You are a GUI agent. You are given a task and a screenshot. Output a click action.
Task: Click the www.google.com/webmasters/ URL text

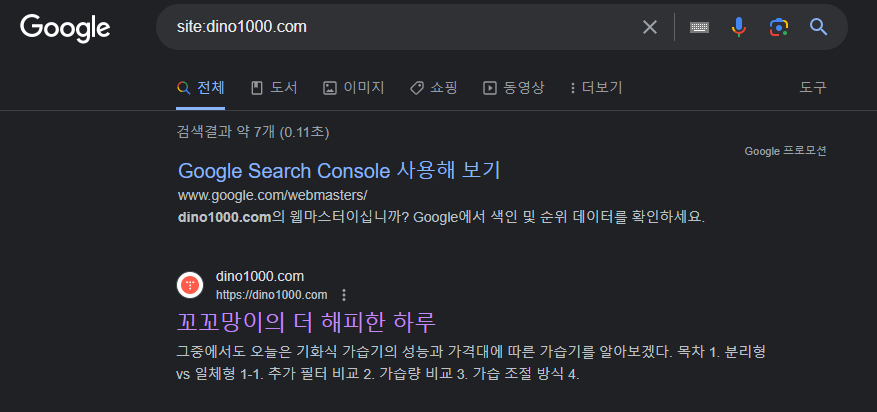272,196
